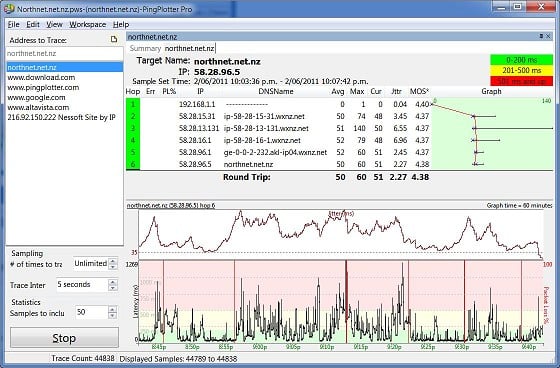
Task: Open the Workspace menu
Action: [88, 25]
